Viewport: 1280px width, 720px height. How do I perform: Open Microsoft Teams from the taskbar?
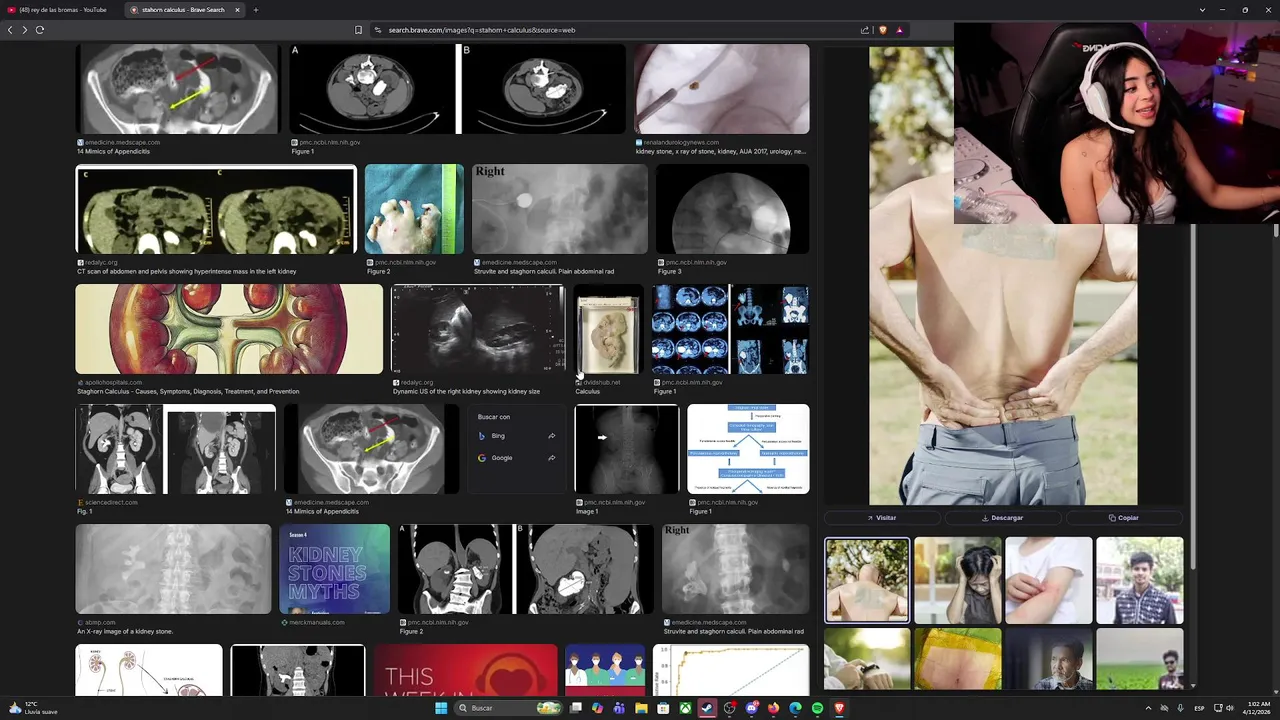(619, 708)
